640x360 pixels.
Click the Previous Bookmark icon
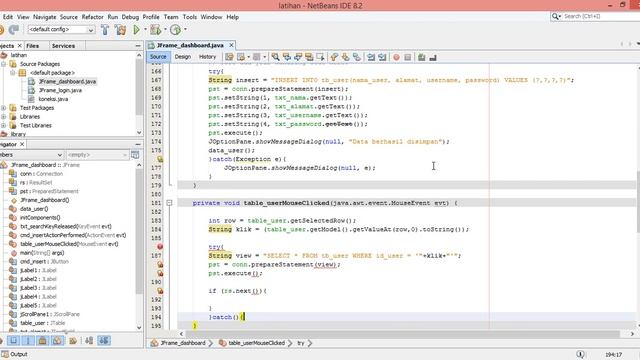pos(334,57)
